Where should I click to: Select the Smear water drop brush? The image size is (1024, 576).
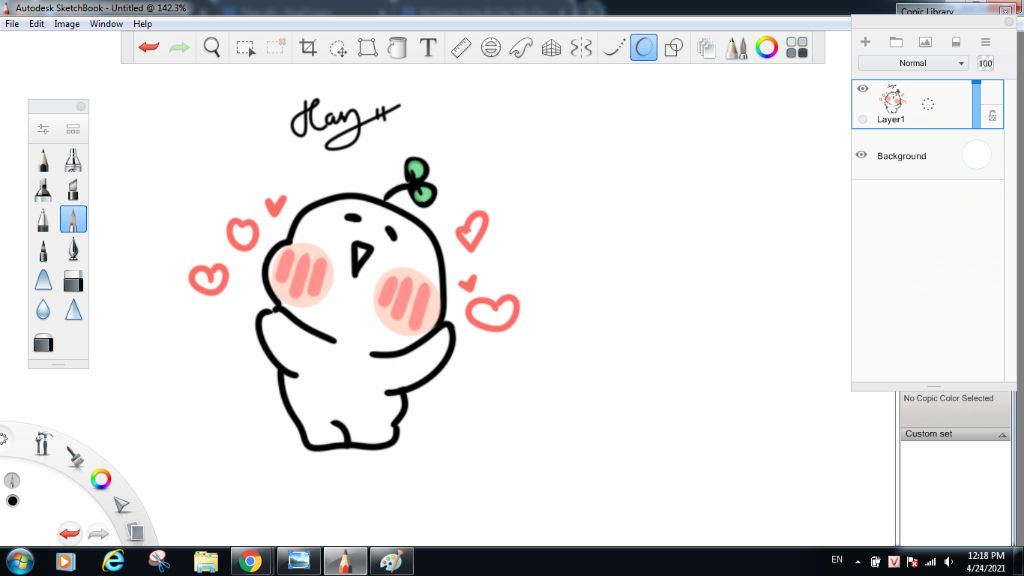coord(43,310)
